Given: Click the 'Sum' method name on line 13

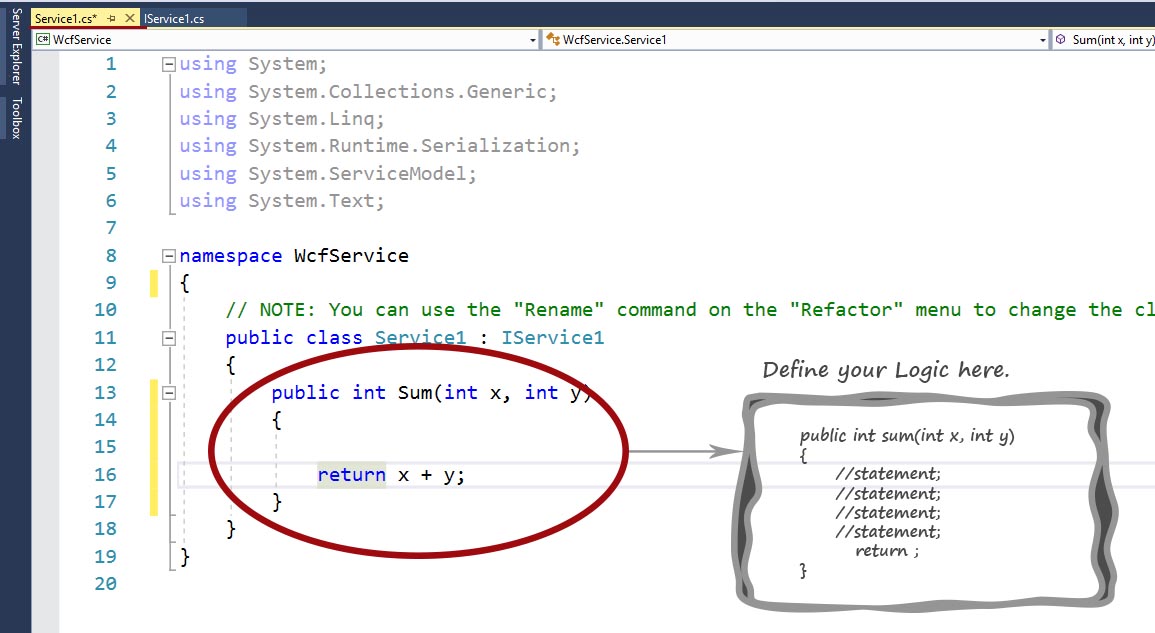Looking at the screenshot, I should (x=415, y=393).
